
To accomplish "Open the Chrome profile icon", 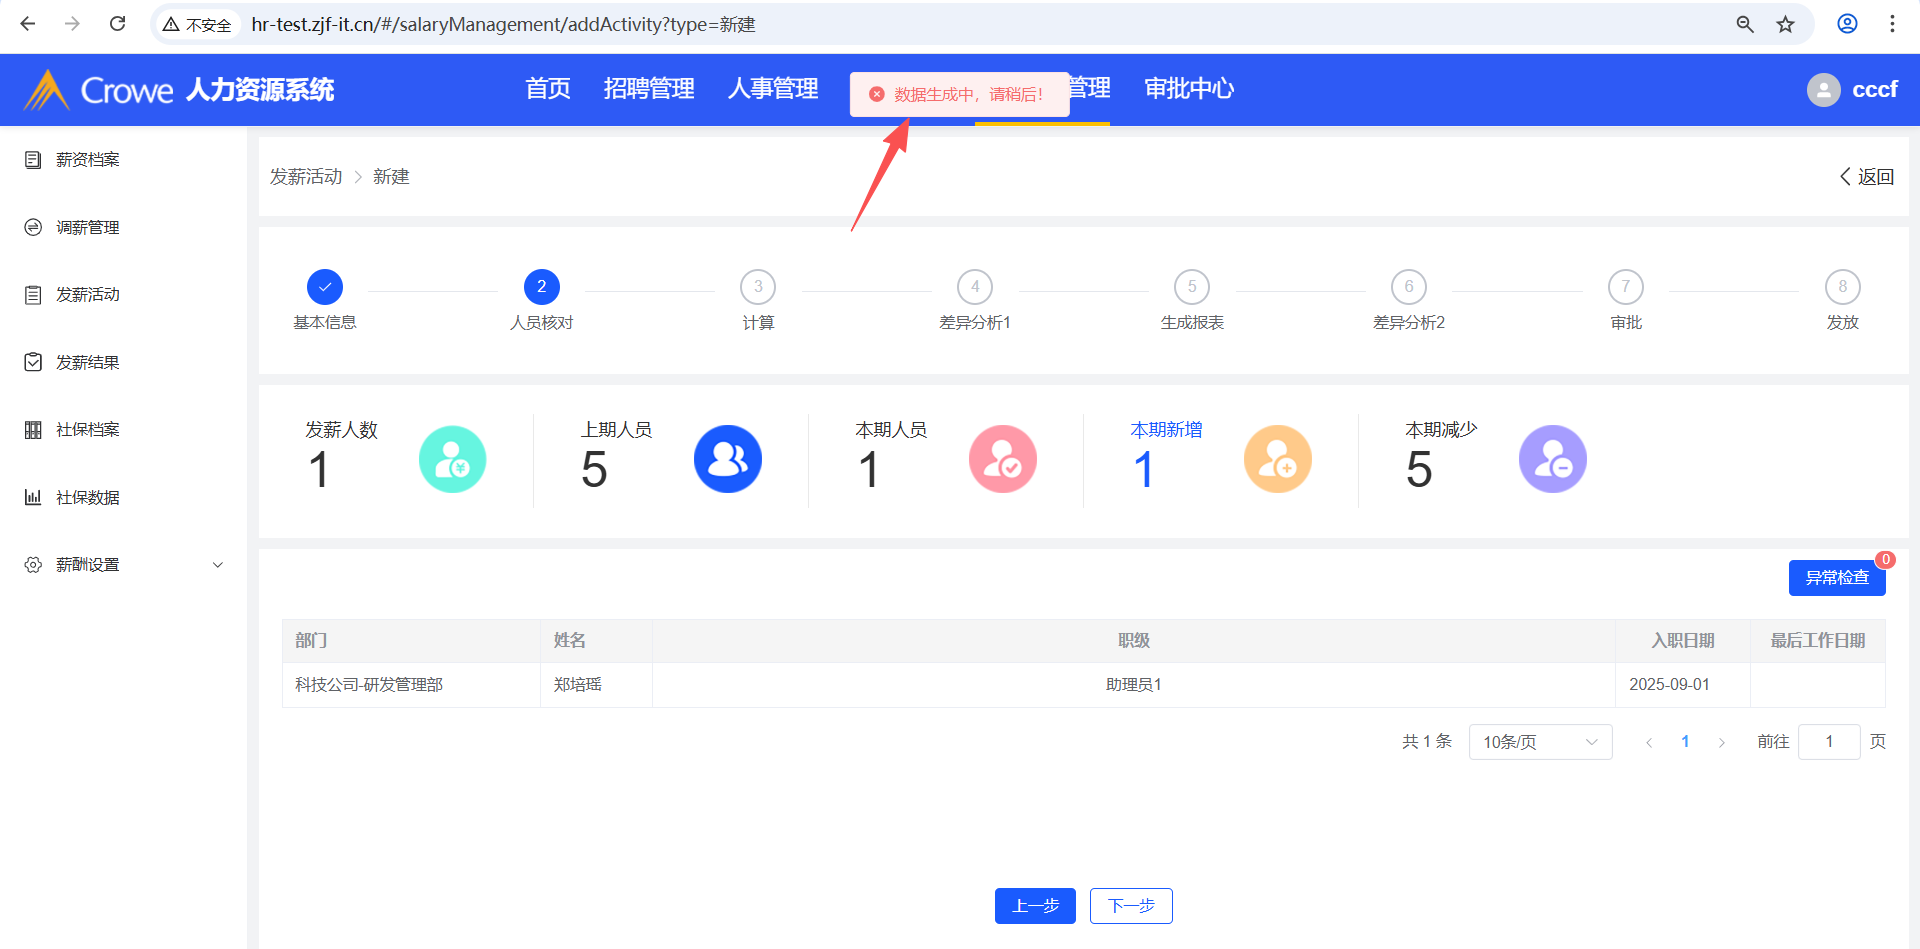I will pyautogui.click(x=1847, y=24).
